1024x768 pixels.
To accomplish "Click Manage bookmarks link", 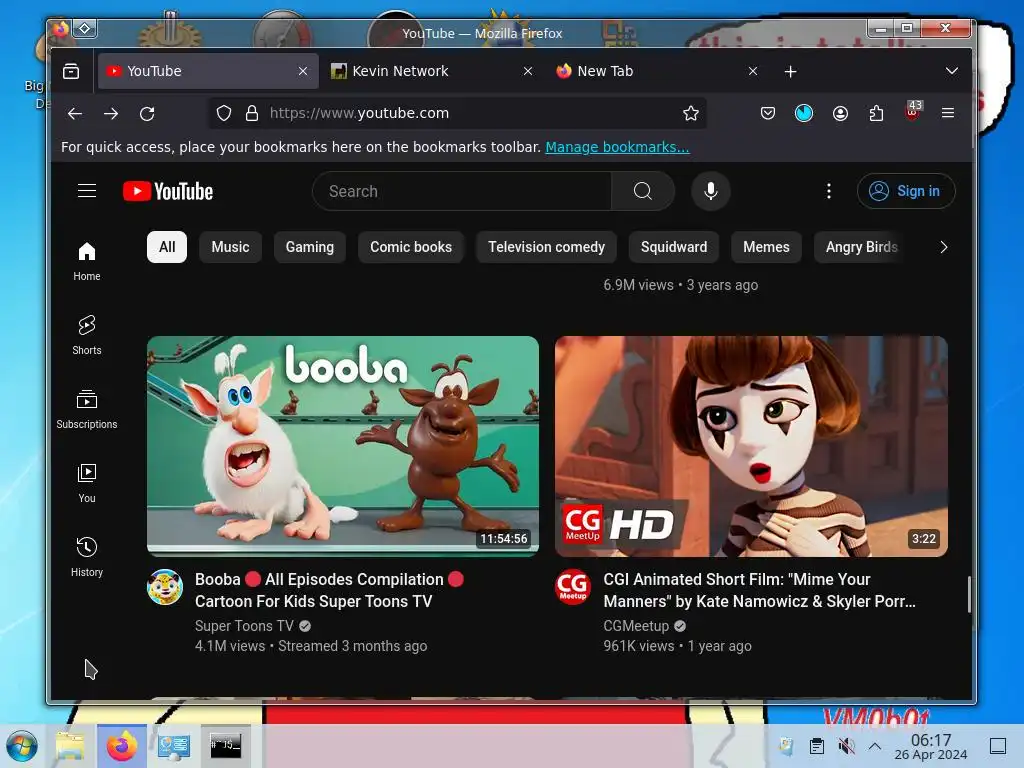I will (617, 147).
